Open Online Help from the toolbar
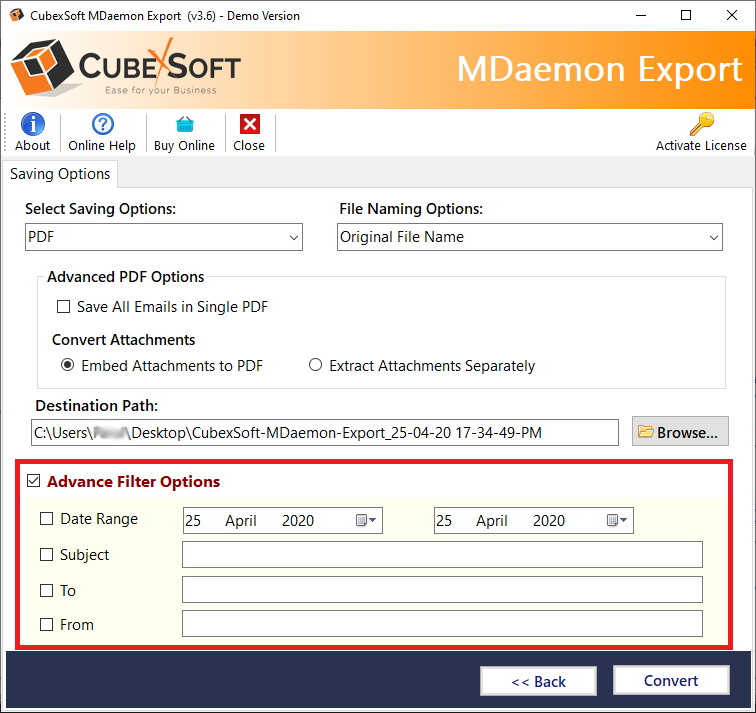Image resolution: width=756 pixels, height=713 pixels. (102, 125)
